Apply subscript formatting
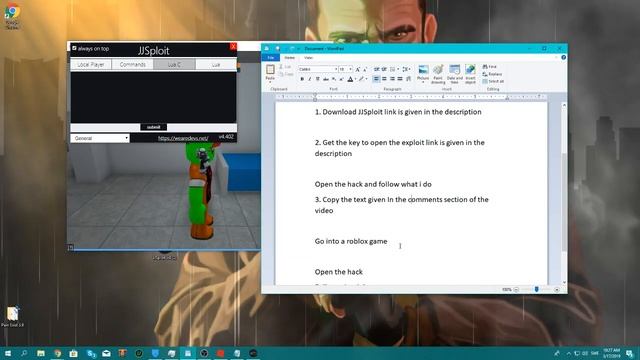 pos(334,79)
